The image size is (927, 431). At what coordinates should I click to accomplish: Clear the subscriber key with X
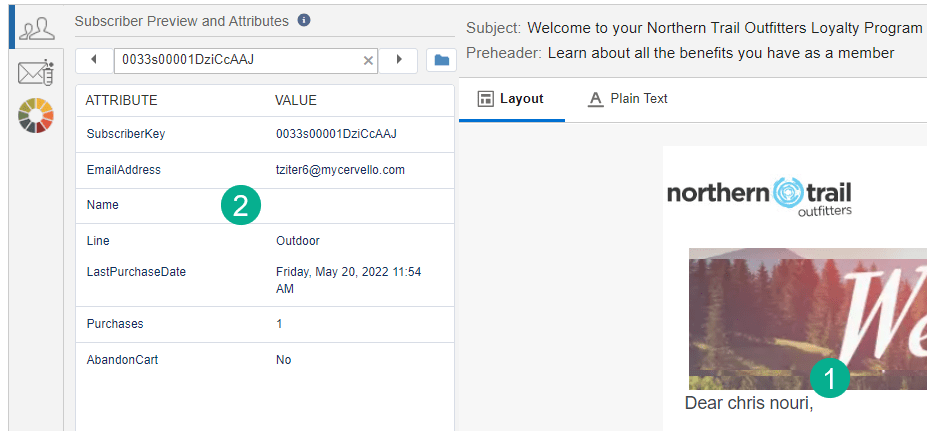(368, 61)
